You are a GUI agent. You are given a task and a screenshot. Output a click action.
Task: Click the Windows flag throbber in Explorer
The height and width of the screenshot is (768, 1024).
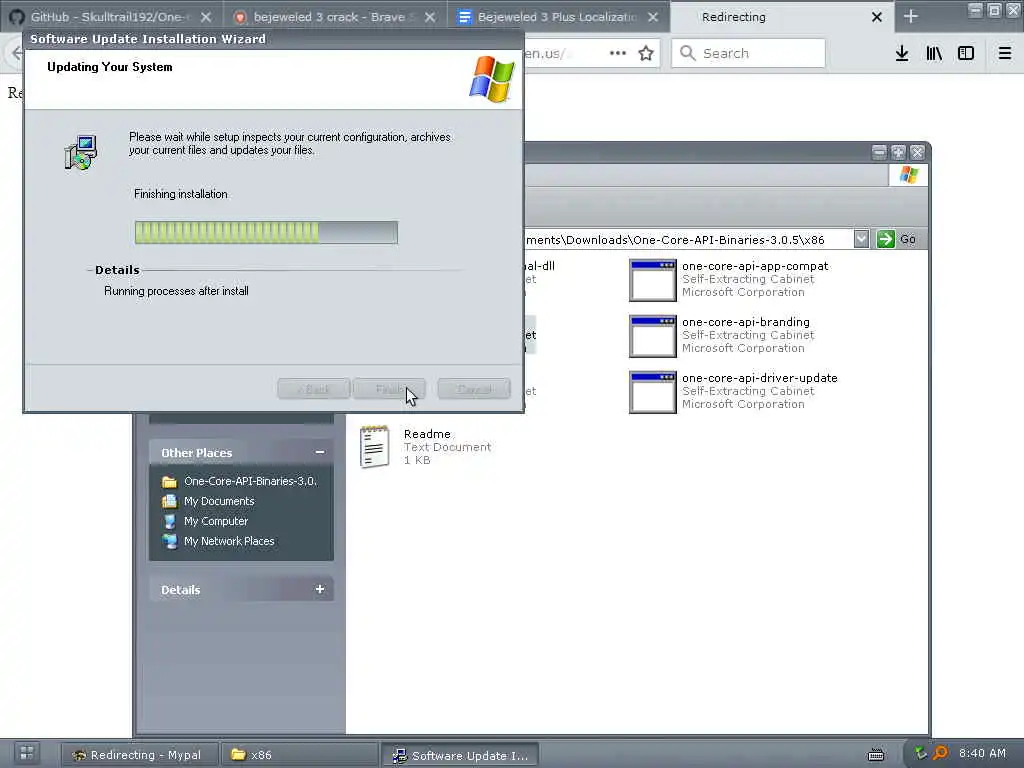tap(908, 174)
